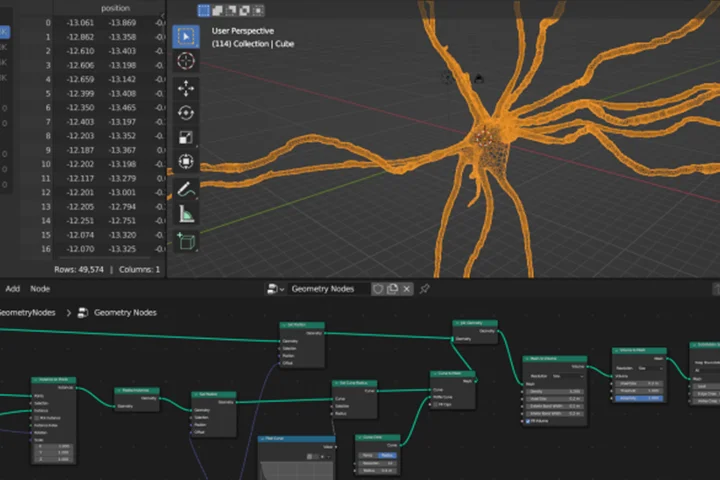720x480 pixels.
Task: Set selection mode to subtract
Action: pos(231,10)
